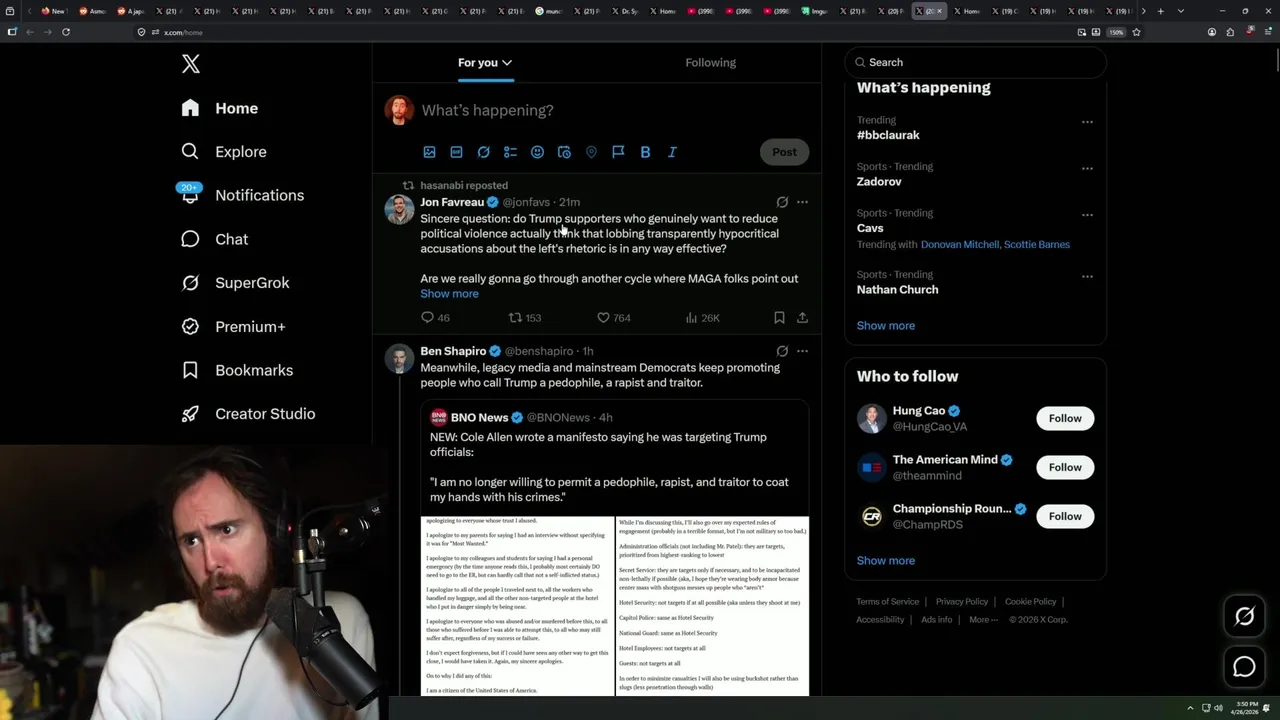Open Bookmarks in sidebar

(237, 370)
